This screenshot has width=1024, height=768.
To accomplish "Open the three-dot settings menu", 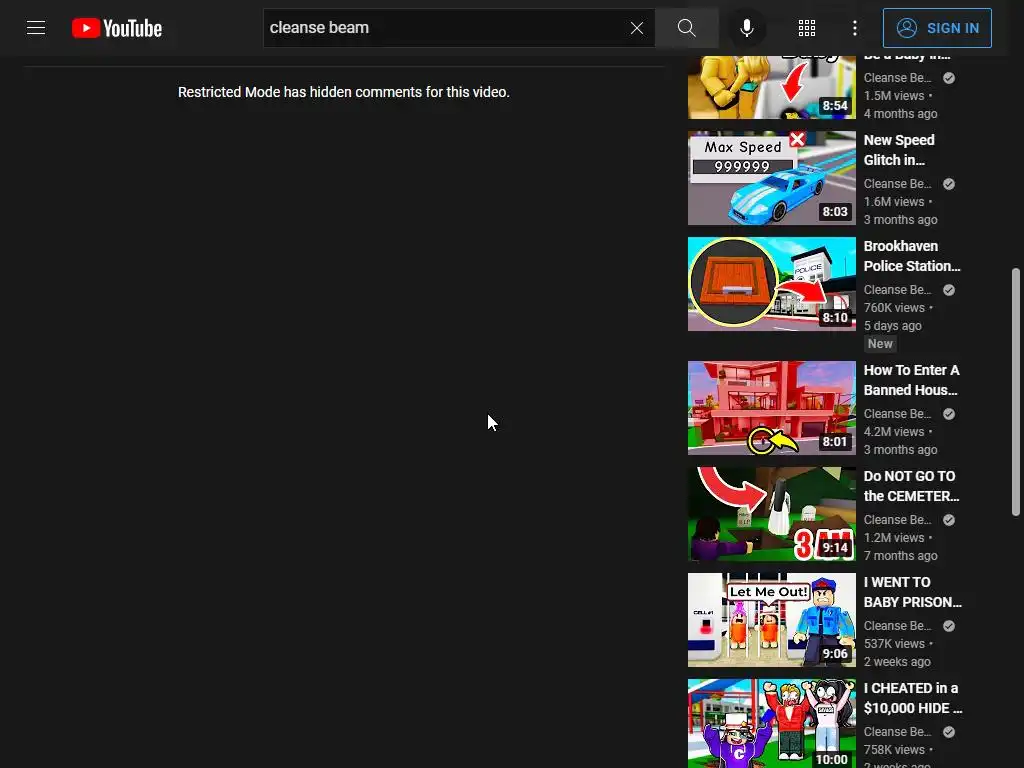I will click(855, 28).
